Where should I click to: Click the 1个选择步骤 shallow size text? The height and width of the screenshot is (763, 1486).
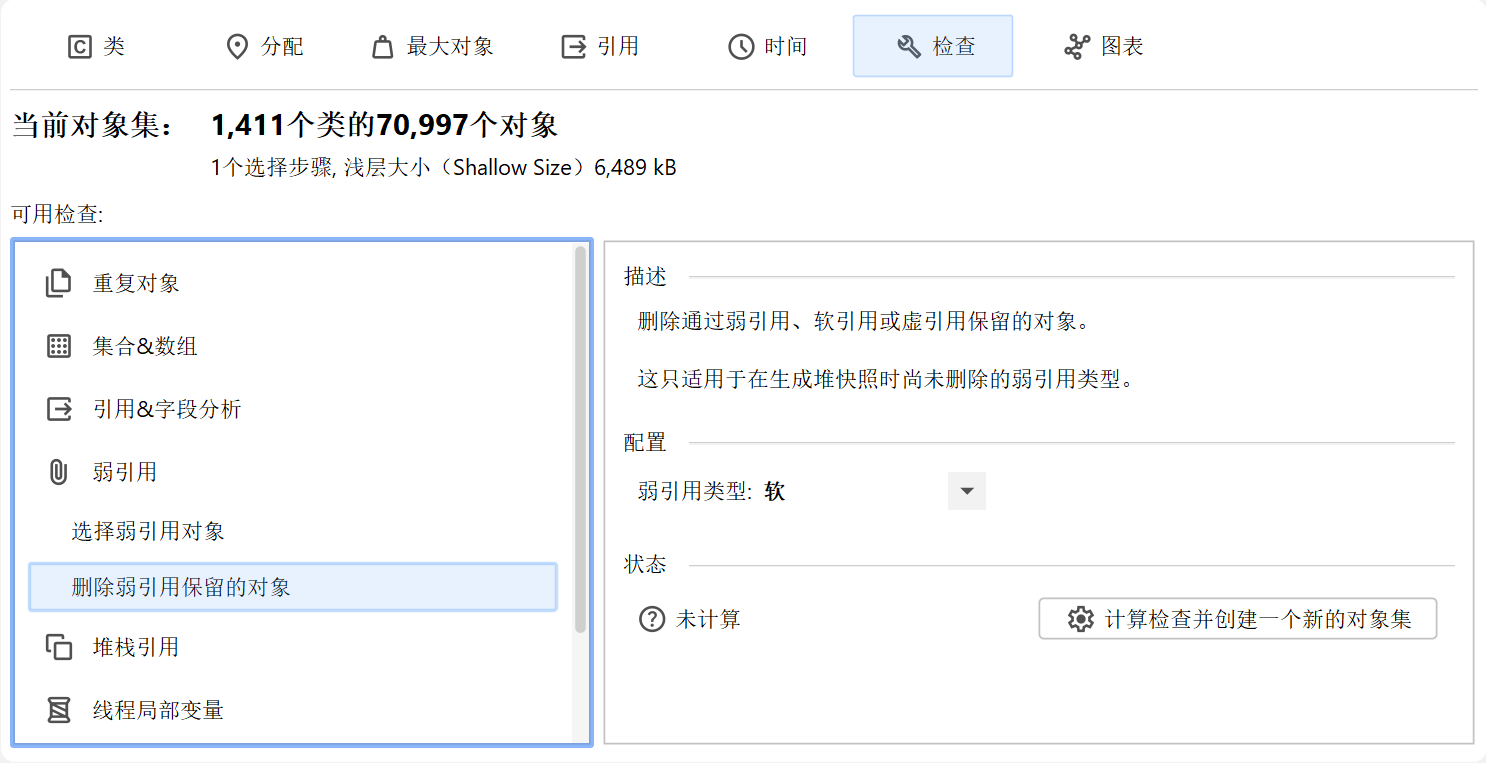[x=444, y=168]
